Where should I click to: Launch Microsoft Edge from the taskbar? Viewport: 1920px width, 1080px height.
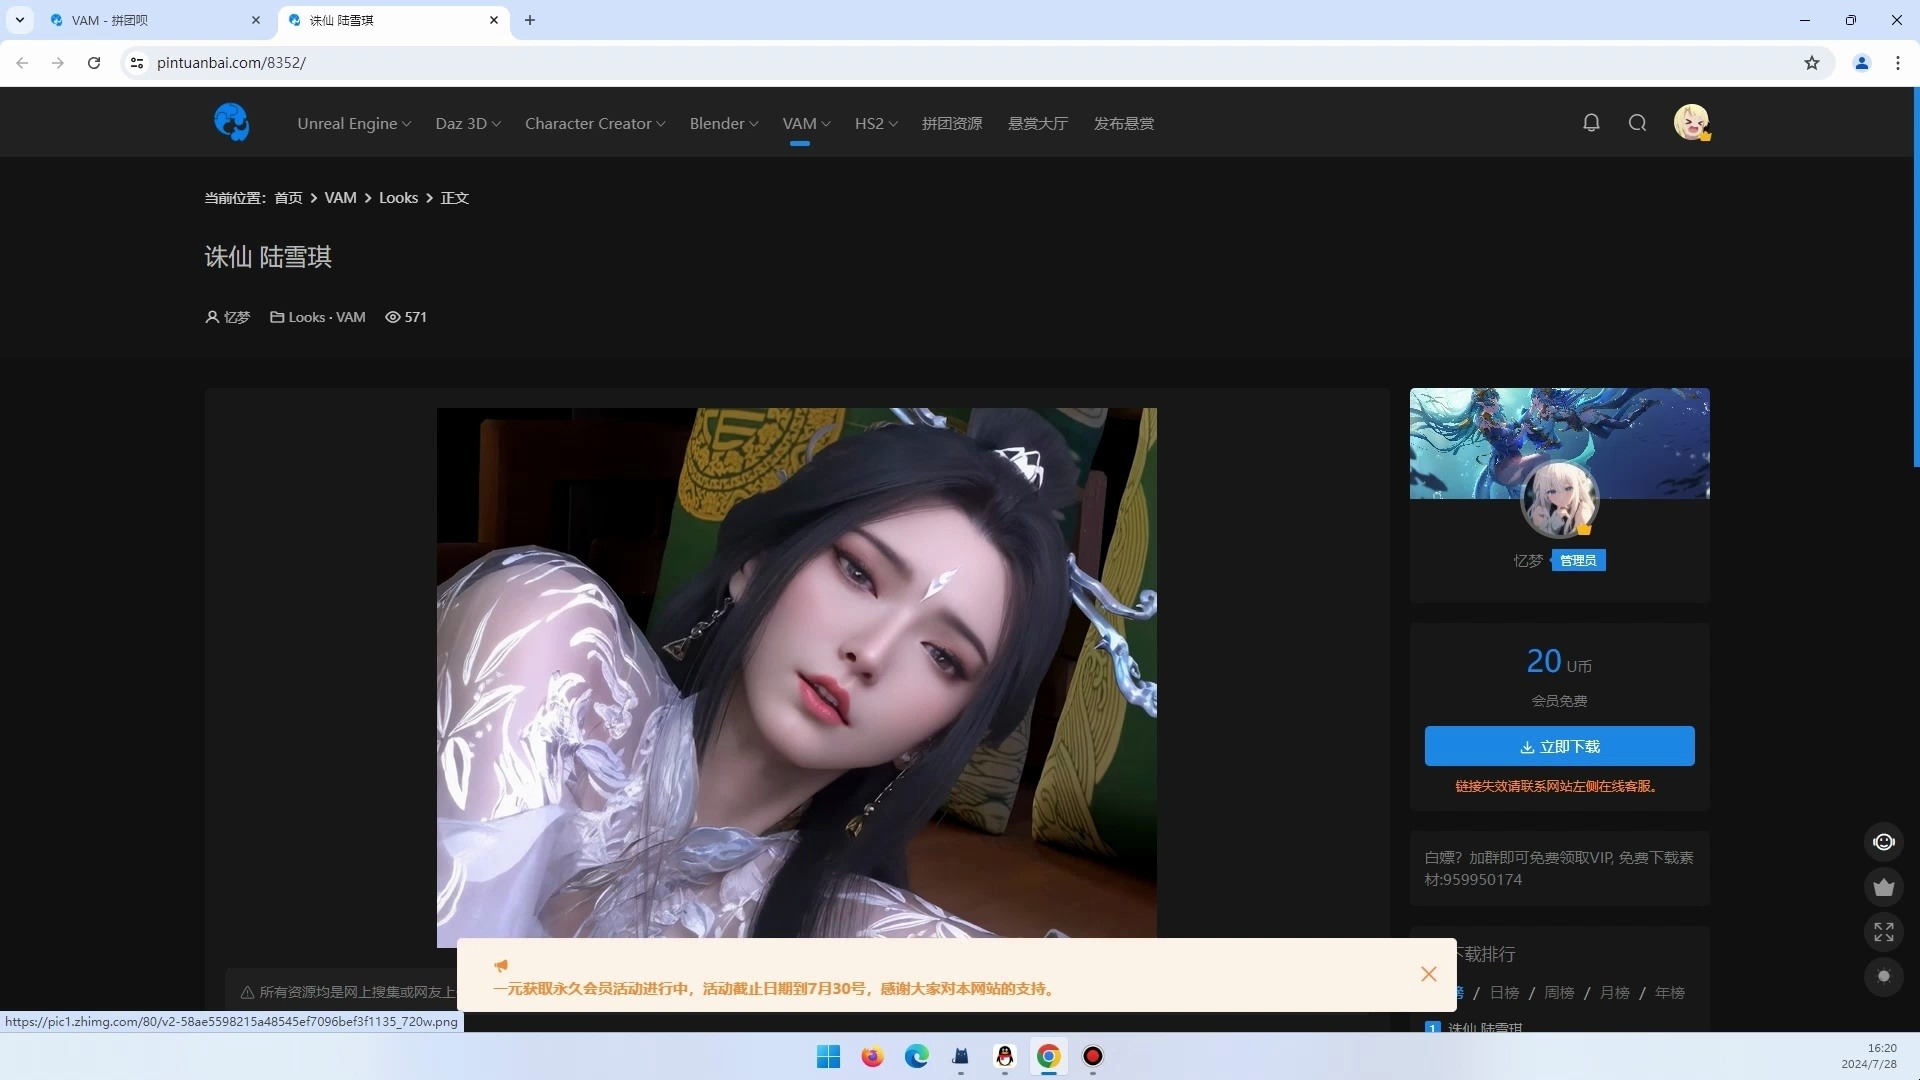[x=917, y=1057]
